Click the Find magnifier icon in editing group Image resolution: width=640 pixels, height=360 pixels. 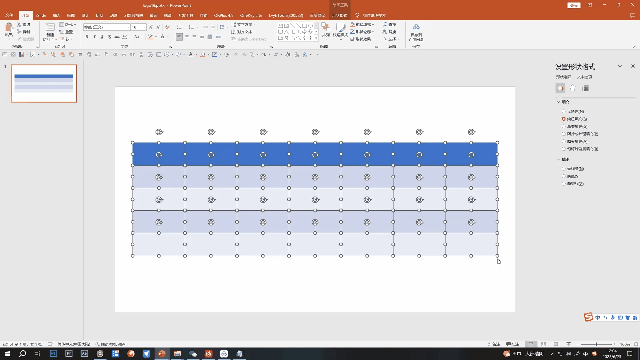[x=385, y=24]
